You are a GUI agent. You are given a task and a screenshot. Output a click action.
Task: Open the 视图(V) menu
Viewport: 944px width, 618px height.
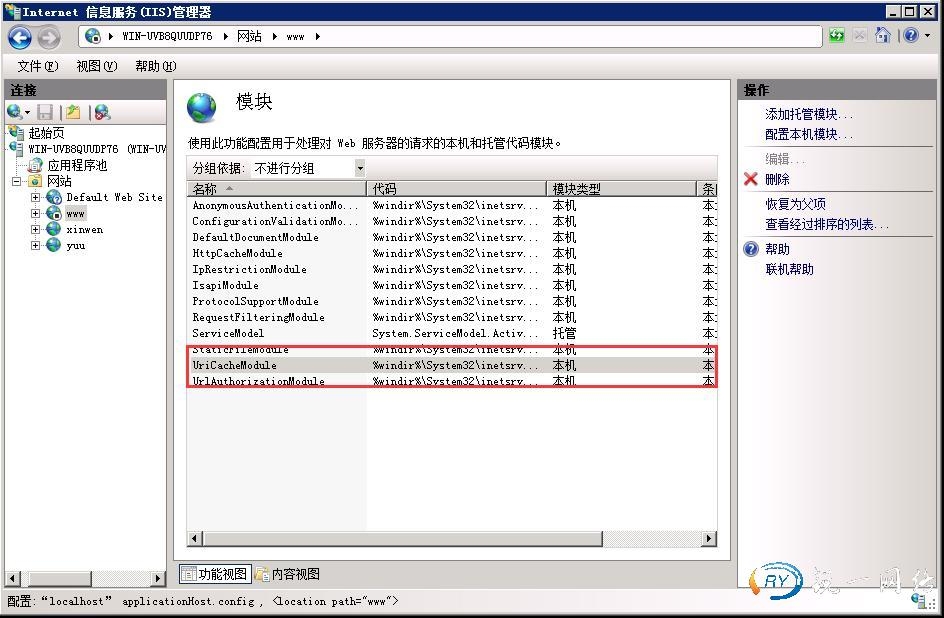pyautogui.click(x=96, y=66)
